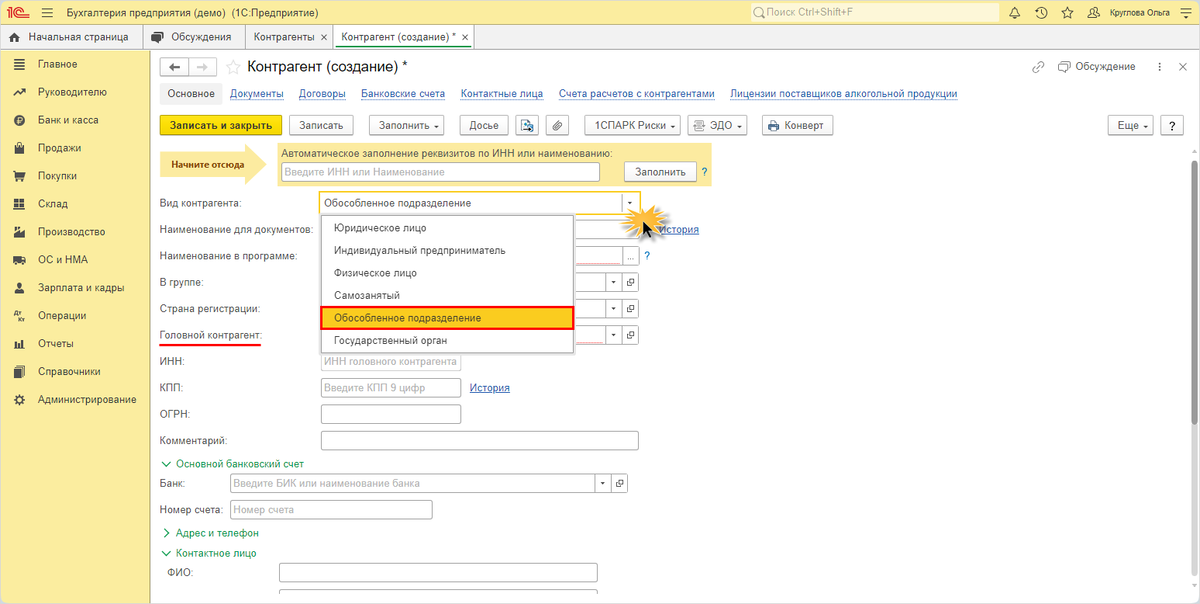
Task: Go forward with the right arrow button
Action: click(203, 66)
